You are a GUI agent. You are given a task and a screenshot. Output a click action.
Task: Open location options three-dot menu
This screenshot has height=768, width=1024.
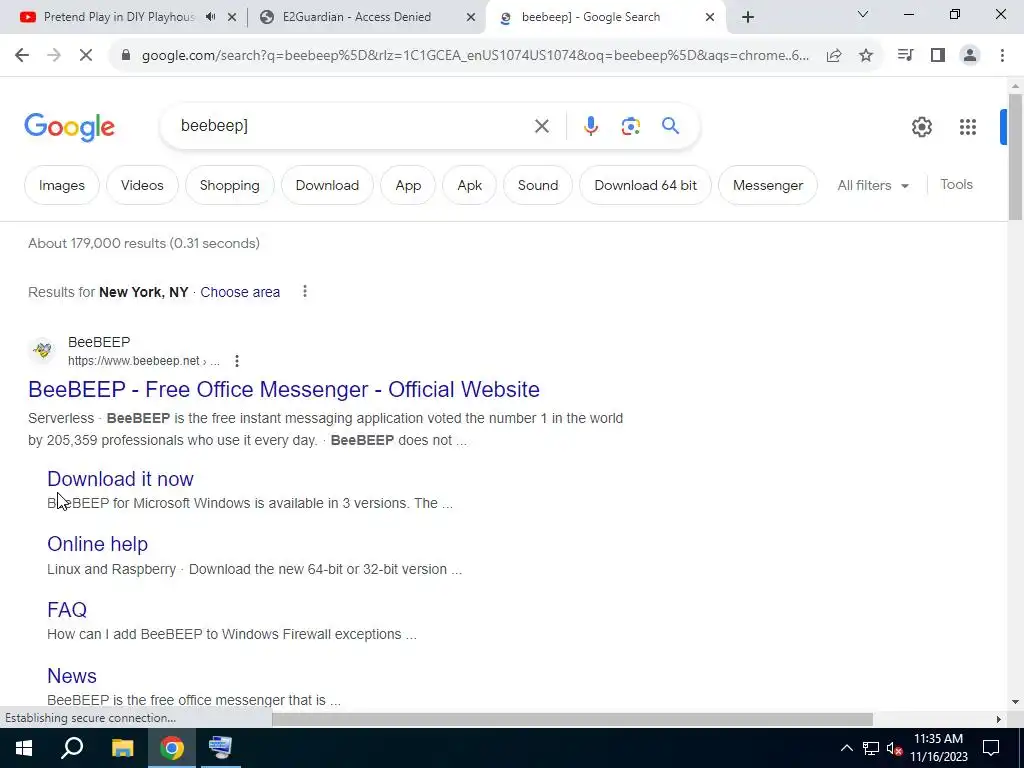click(x=304, y=291)
